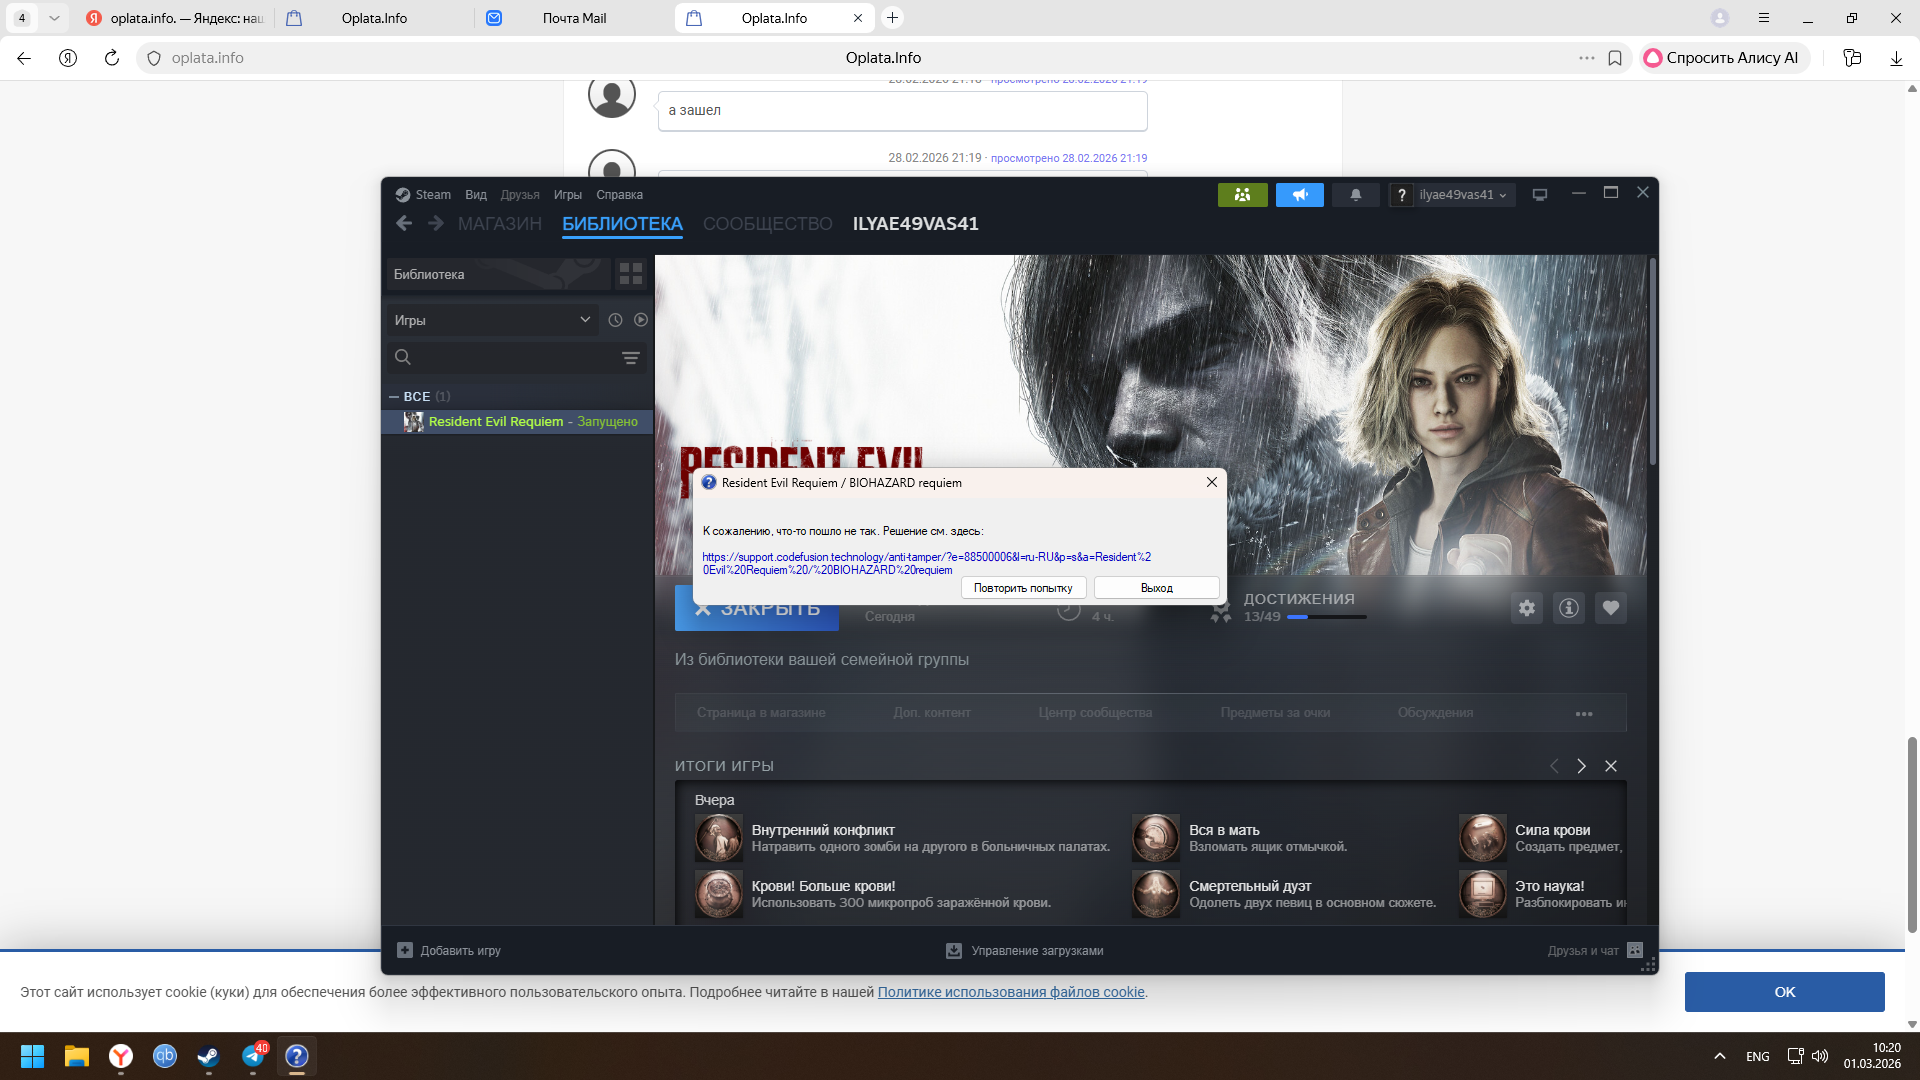Expand the Игры library dropdown
1920x1080 pixels.
[x=492, y=320]
